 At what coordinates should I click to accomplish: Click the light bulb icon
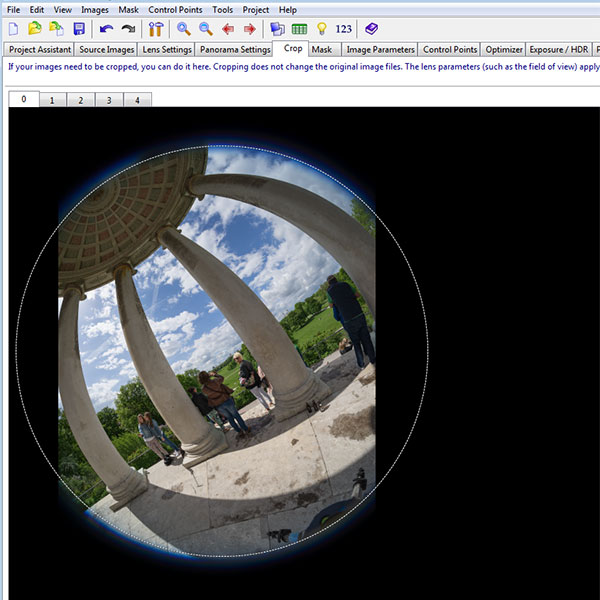click(x=321, y=29)
